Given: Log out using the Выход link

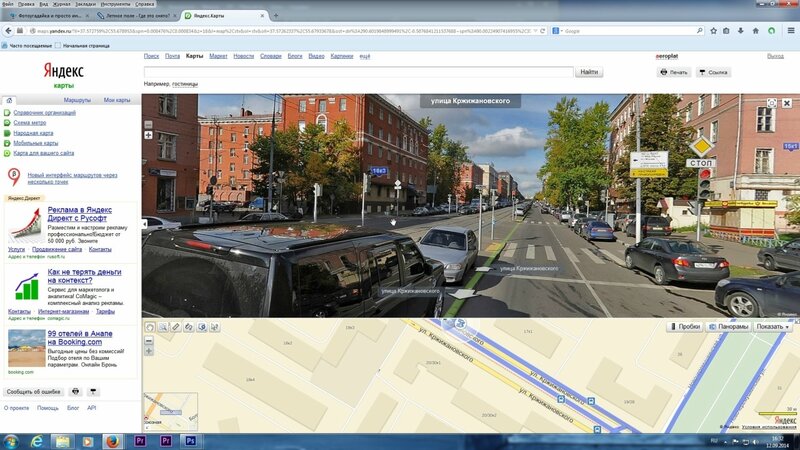Looking at the screenshot, I should point(775,56).
